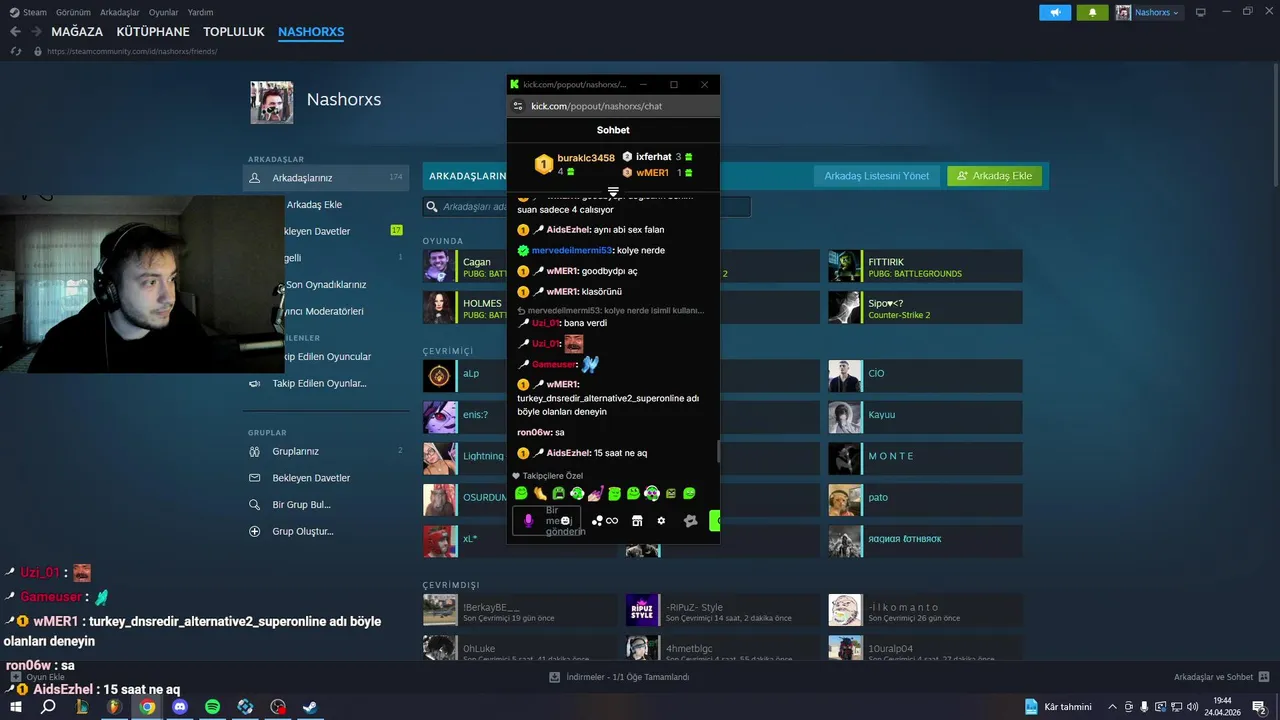Open M O N T E friend card
The width and height of the screenshot is (1280, 720).
click(x=925, y=458)
